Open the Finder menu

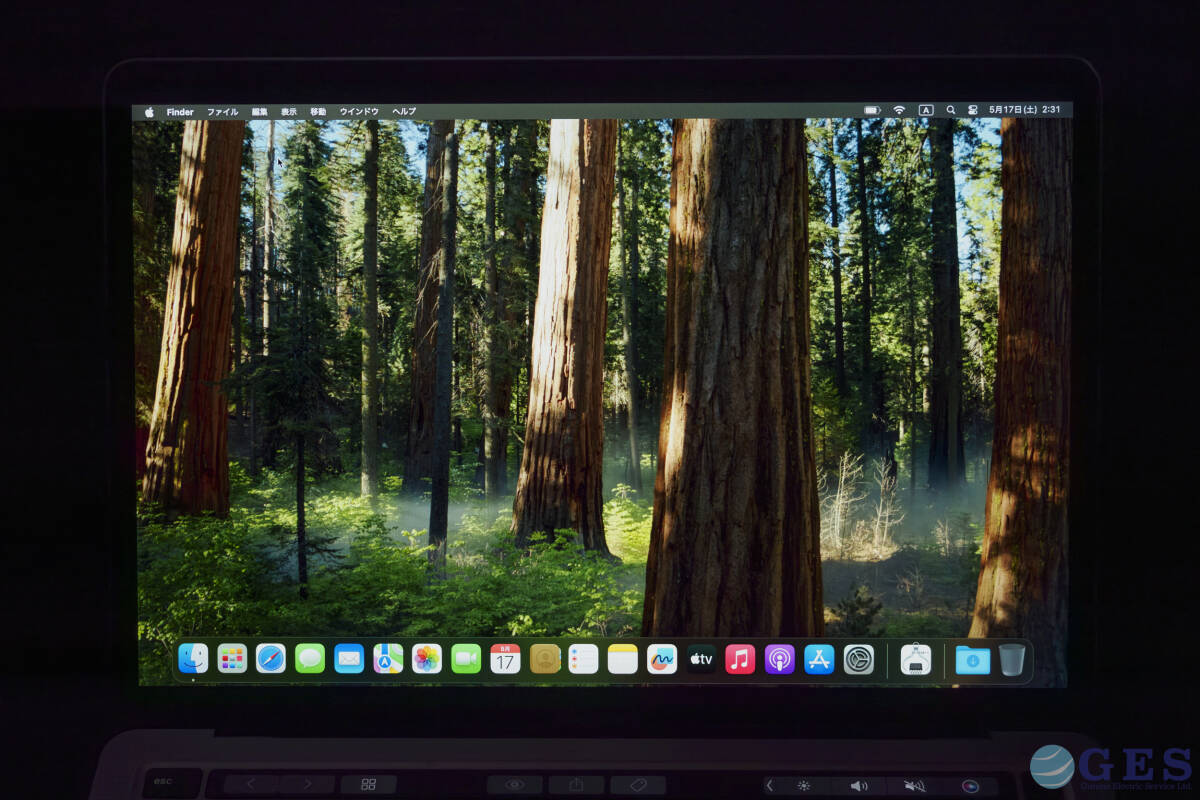(x=180, y=112)
